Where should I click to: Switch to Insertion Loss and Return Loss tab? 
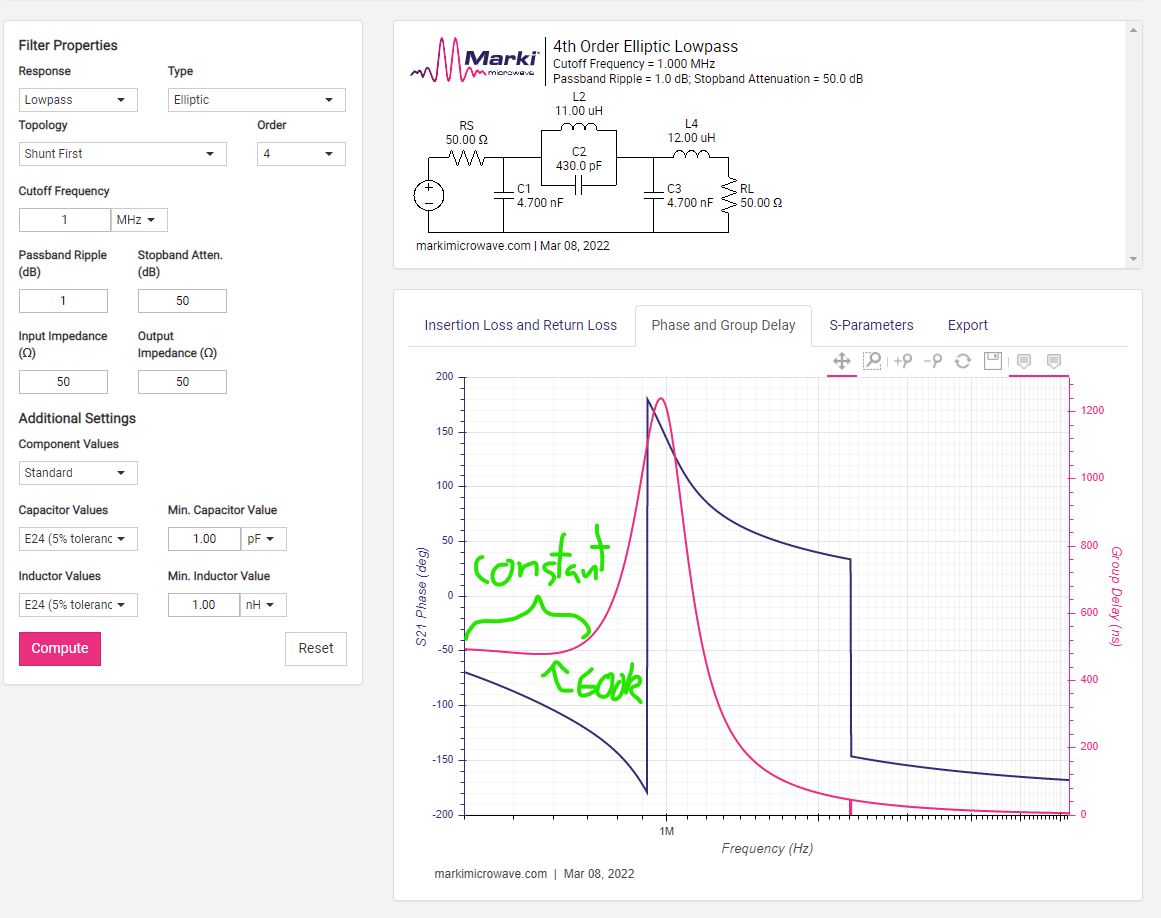tap(520, 325)
